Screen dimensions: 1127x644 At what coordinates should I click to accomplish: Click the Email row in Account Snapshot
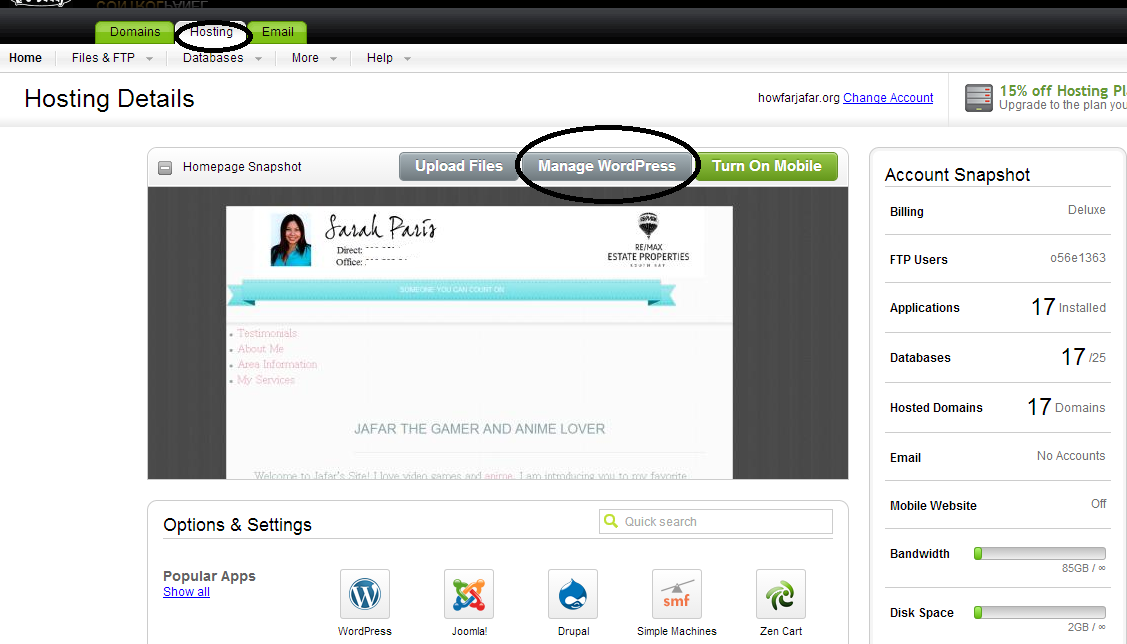(x=998, y=457)
